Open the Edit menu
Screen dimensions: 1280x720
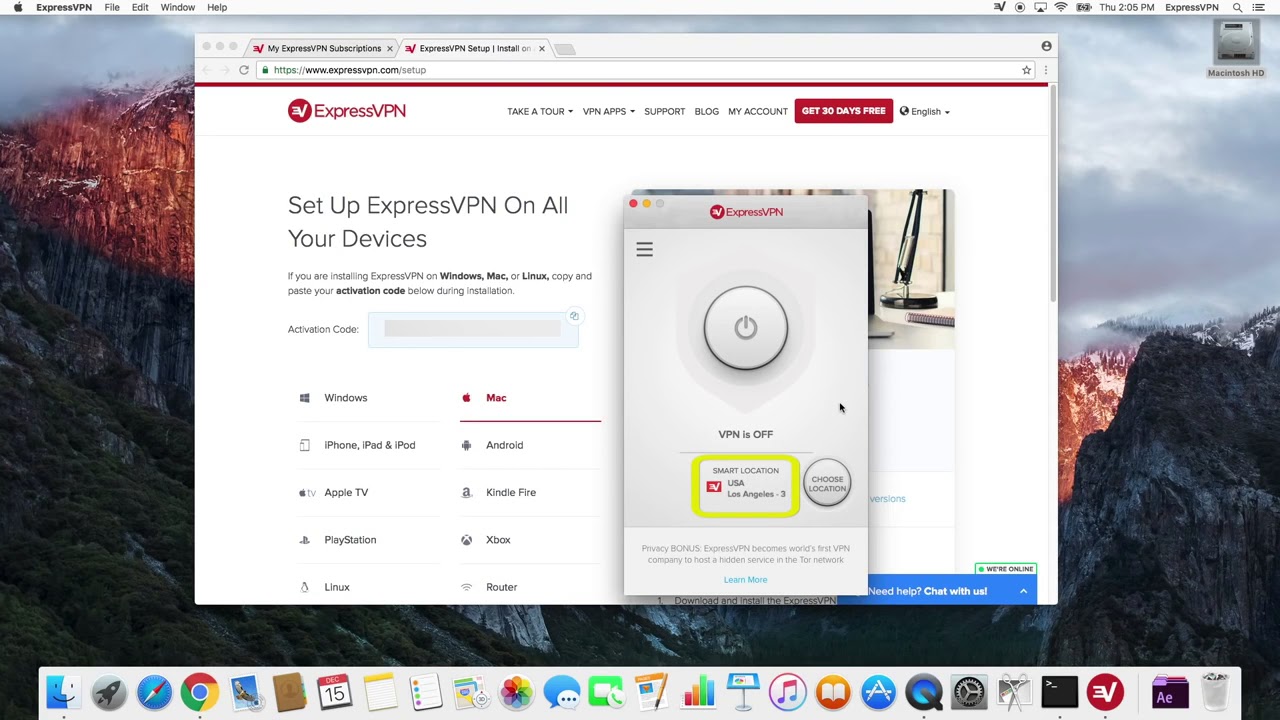(x=140, y=7)
